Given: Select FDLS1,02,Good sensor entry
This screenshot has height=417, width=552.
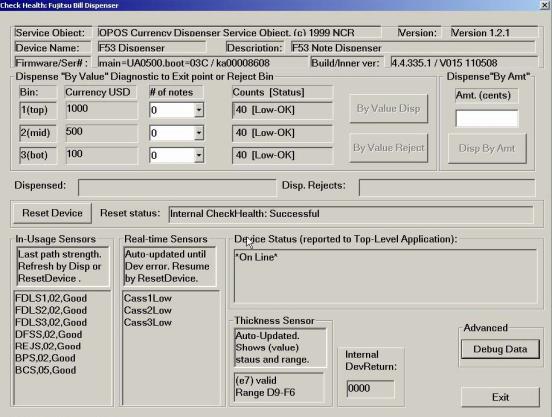Looking at the screenshot, I should pos(51,298).
